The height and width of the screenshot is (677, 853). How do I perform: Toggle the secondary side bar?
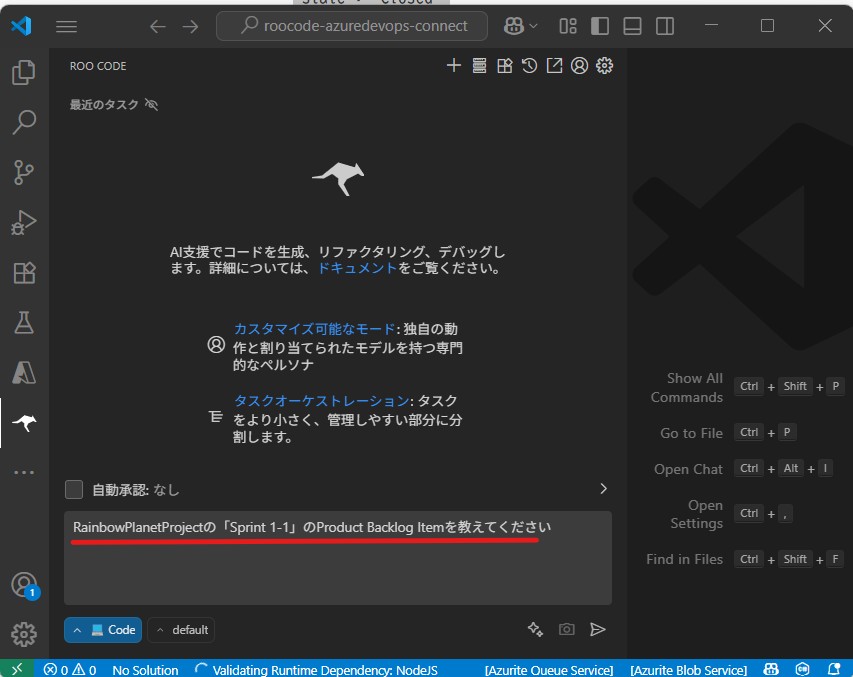[x=665, y=26]
